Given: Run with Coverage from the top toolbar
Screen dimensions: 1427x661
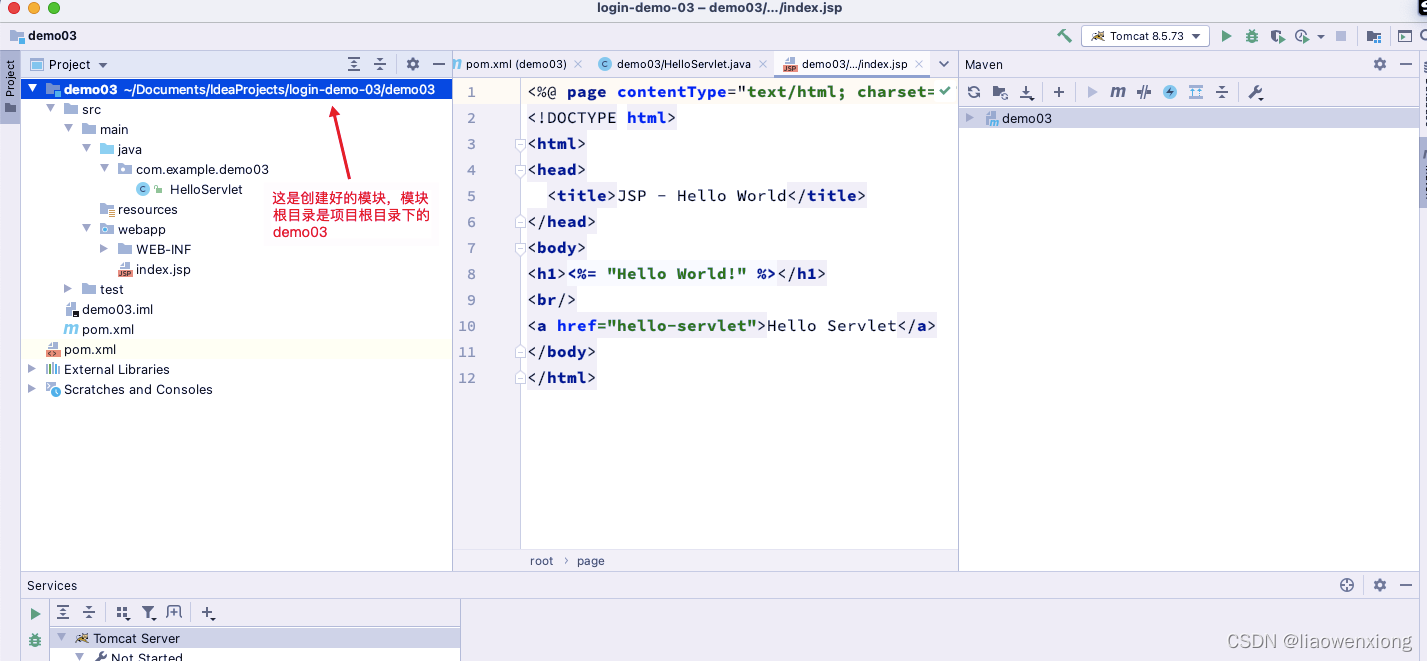Looking at the screenshot, I should 1277,36.
